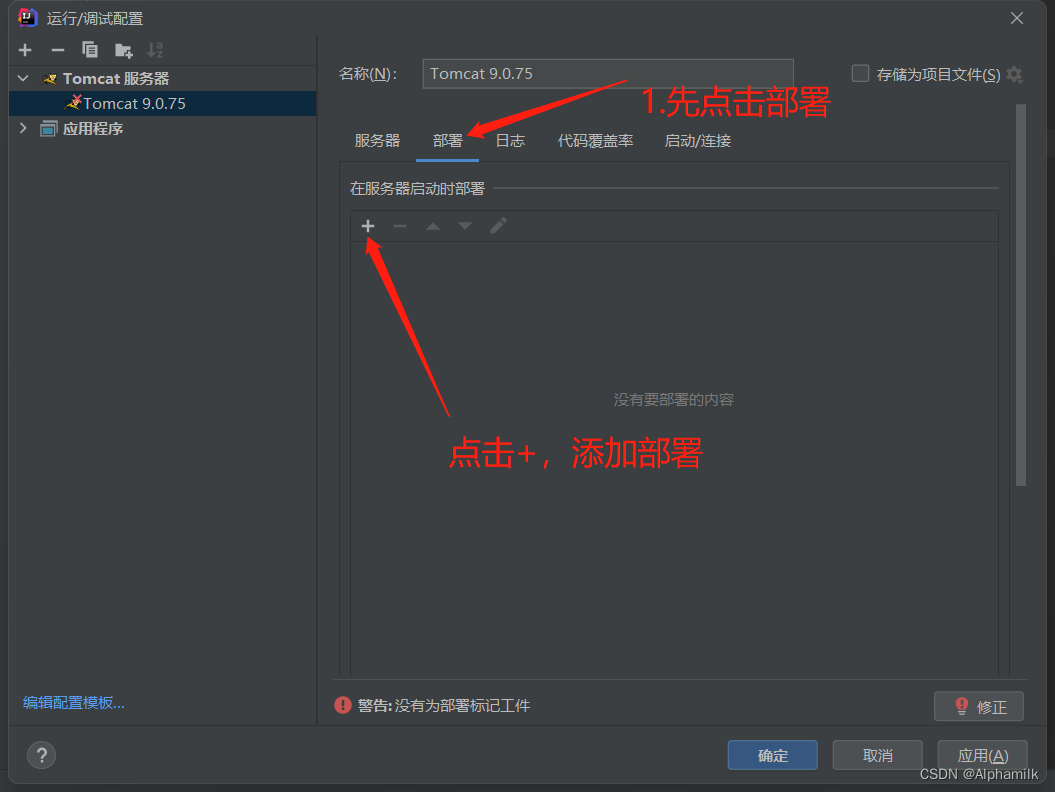Switch to the 部署 tab
This screenshot has width=1055, height=792.
pyautogui.click(x=447, y=141)
